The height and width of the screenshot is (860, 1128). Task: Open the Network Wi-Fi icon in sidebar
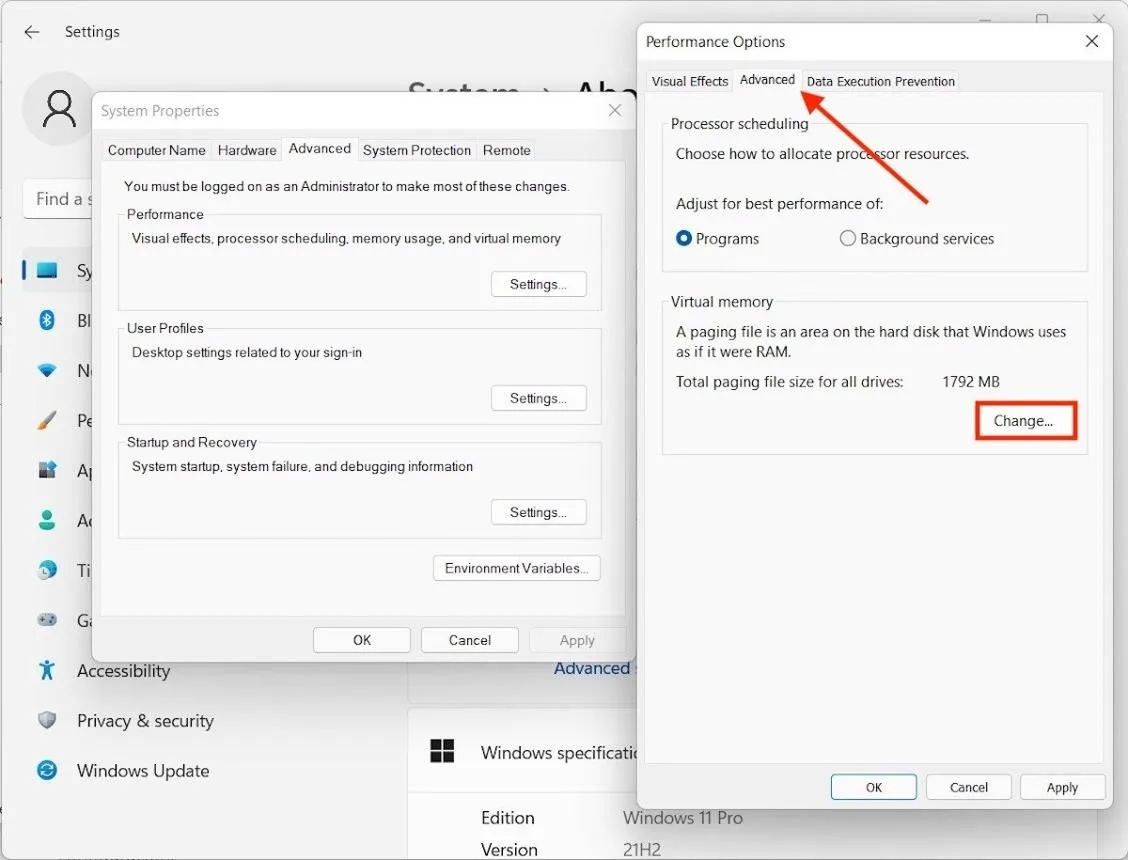[x=47, y=370]
